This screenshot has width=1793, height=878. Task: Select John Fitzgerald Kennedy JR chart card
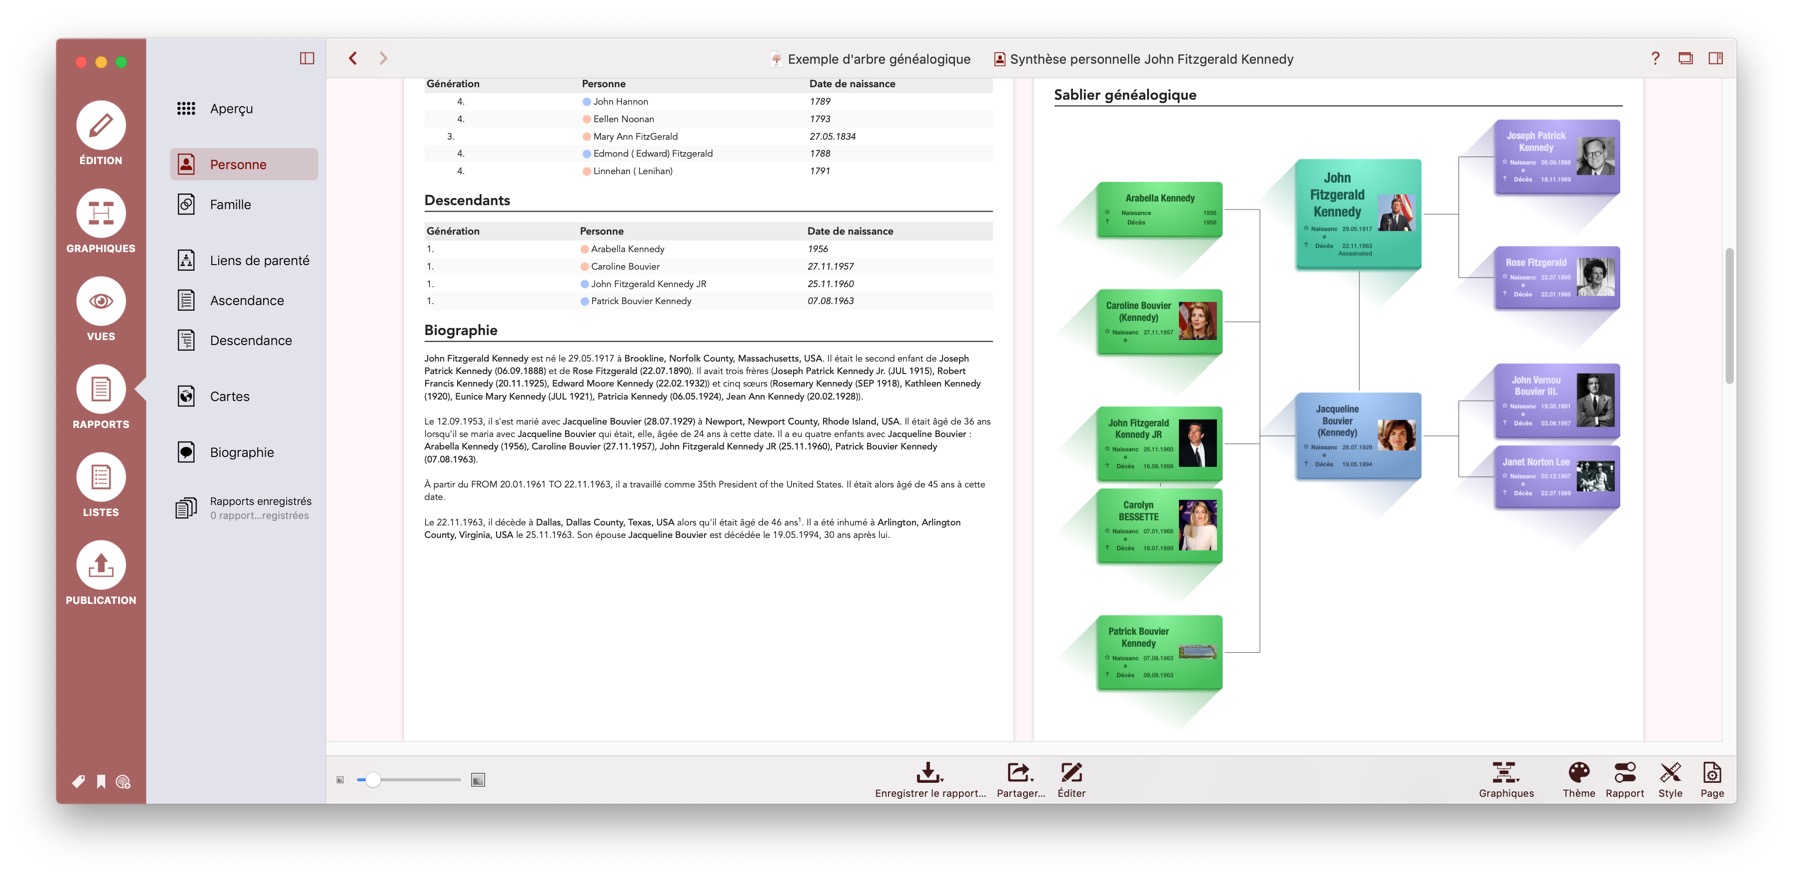tap(1159, 443)
